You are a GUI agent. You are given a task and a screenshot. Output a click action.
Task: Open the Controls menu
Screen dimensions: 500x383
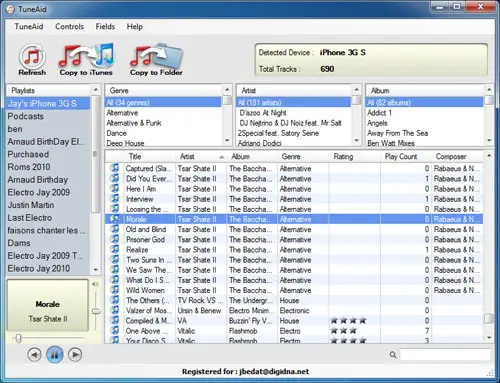(69, 27)
